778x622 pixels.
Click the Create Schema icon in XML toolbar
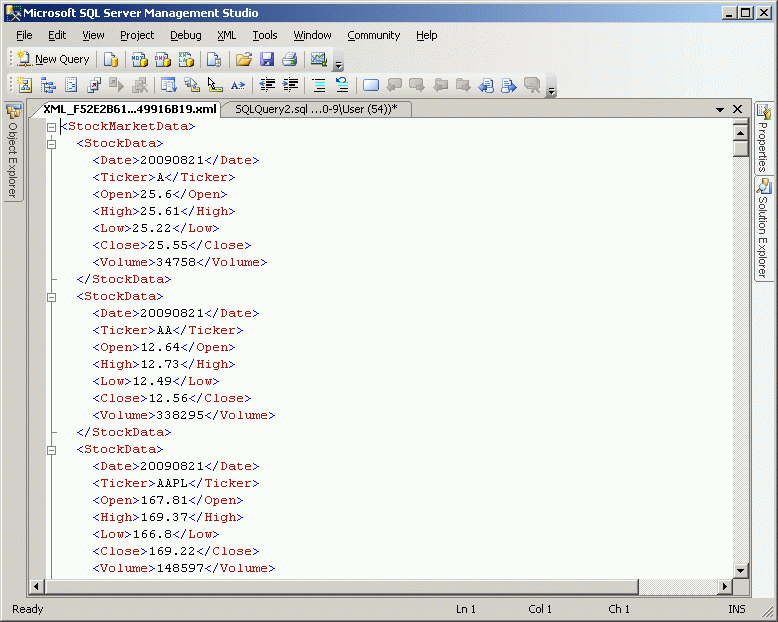24,85
